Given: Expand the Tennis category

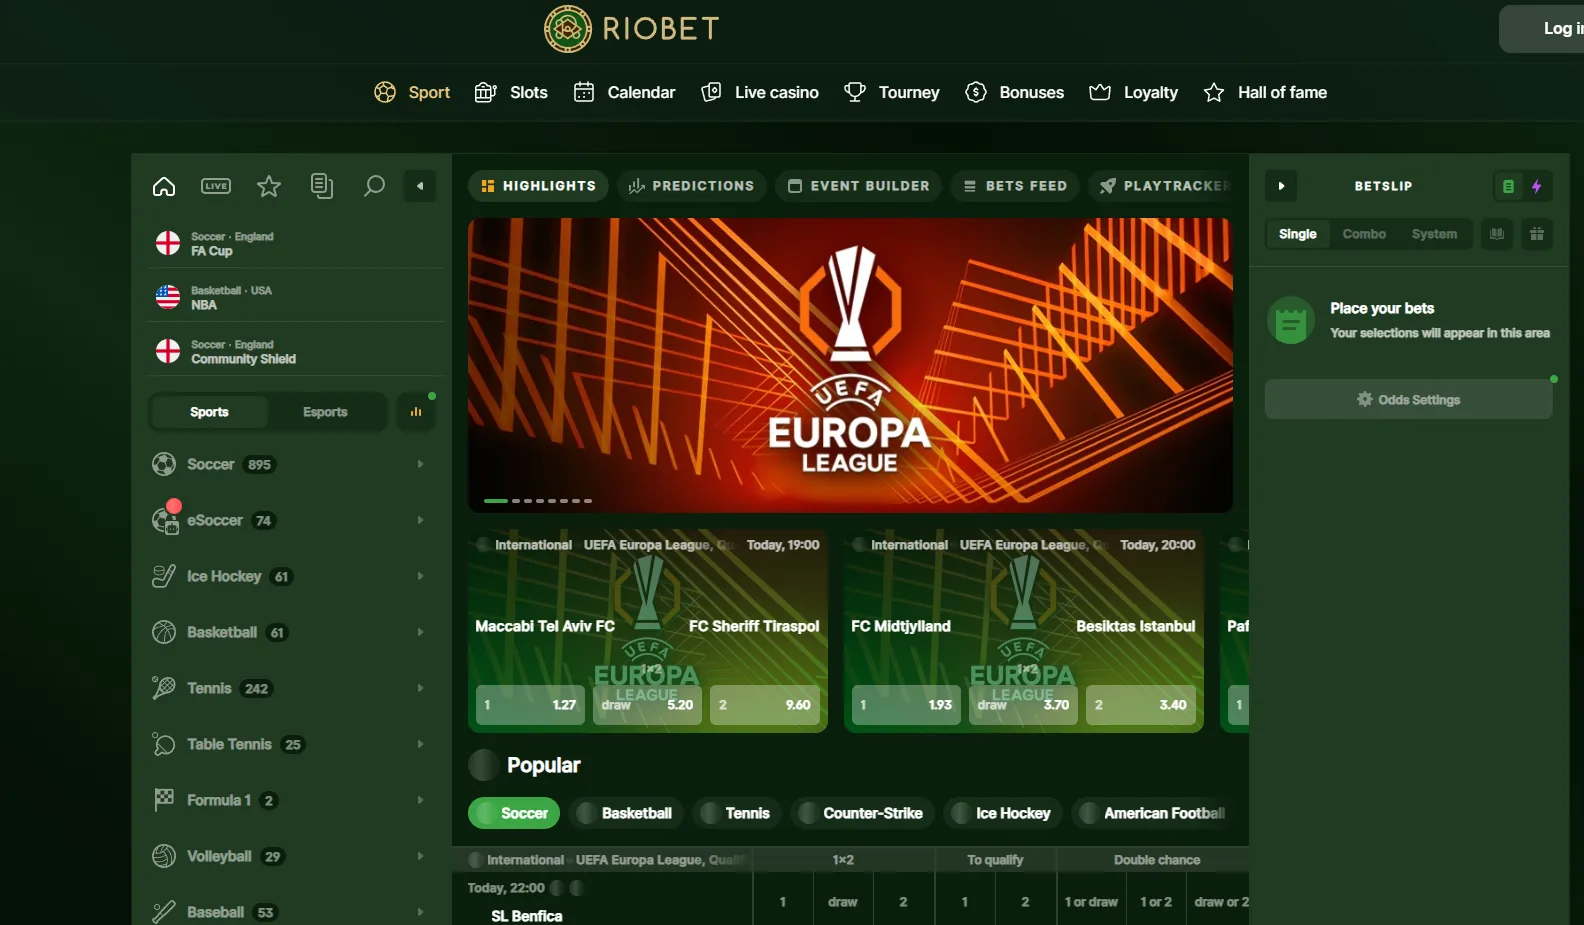Looking at the screenshot, I should (290, 688).
